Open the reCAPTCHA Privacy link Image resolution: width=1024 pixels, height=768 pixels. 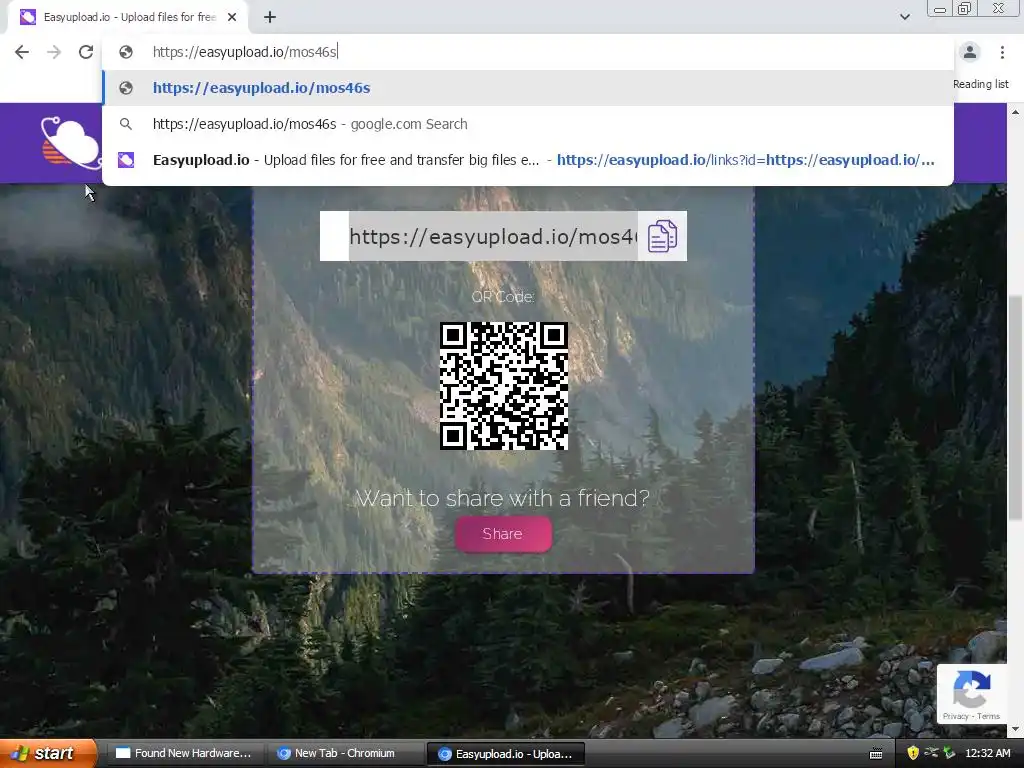(x=955, y=716)
